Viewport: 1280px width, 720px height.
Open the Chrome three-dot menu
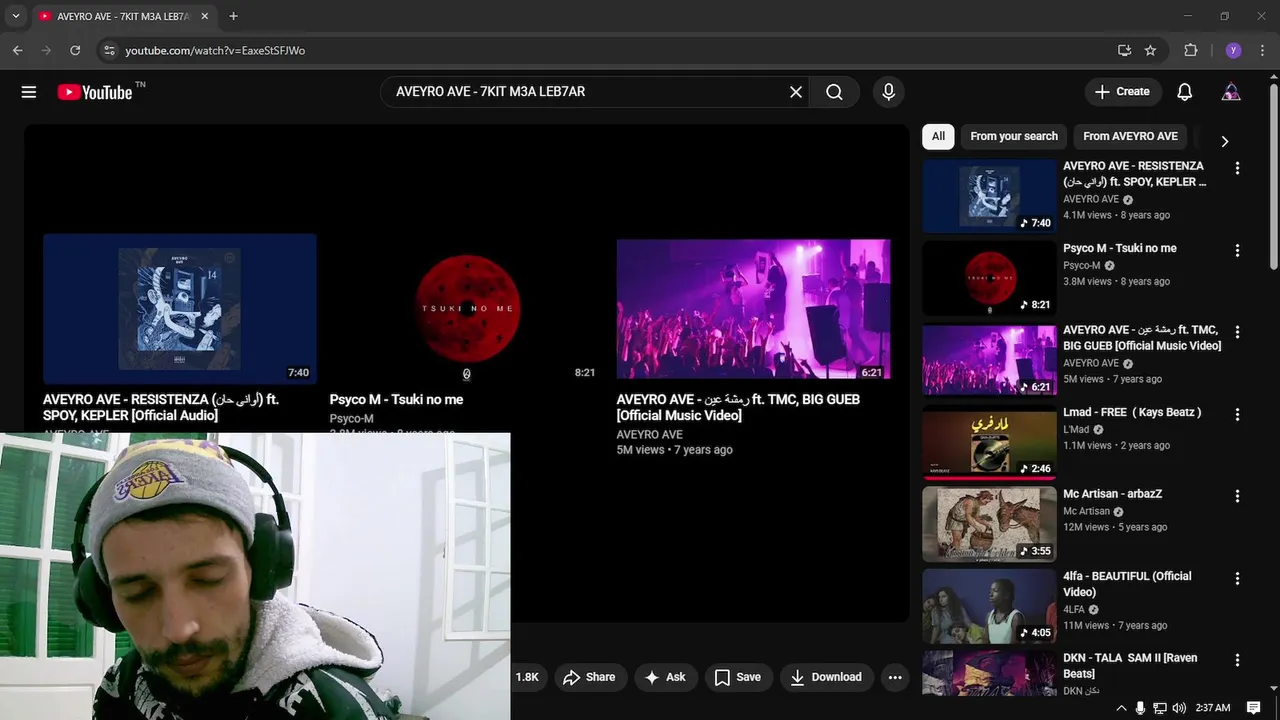pos(1262,50)
